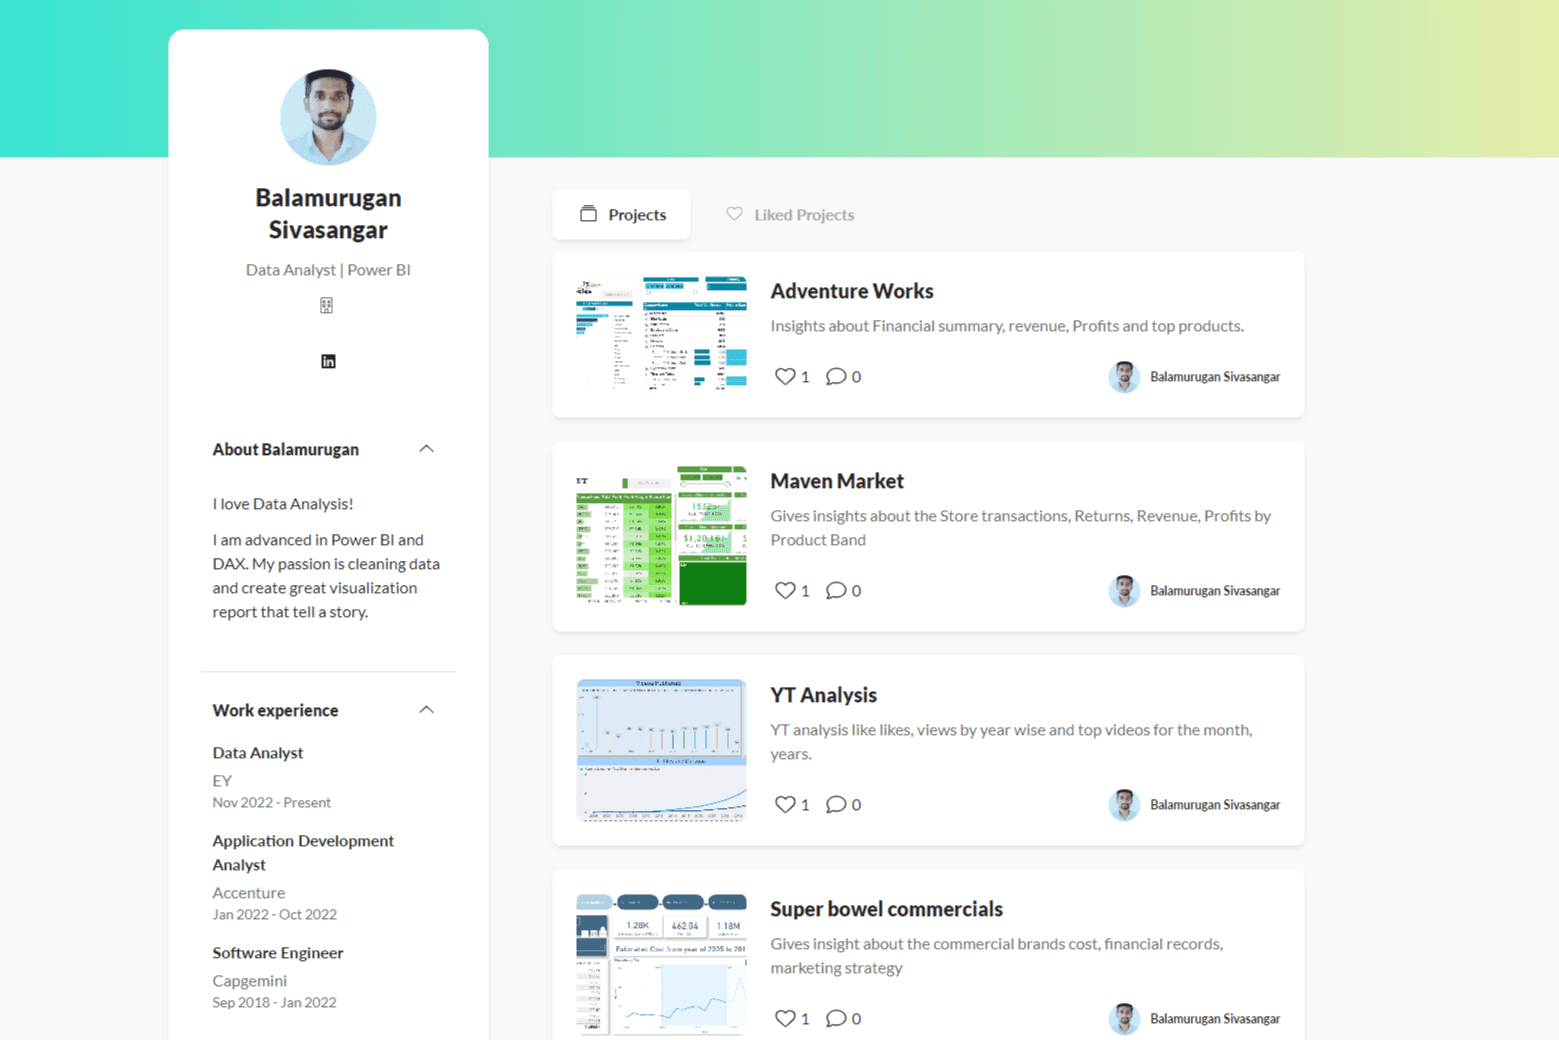1559x1040 pixels.
Task: Open the Super bowel commercials thumbnail
Action: [x=661, y=964]
